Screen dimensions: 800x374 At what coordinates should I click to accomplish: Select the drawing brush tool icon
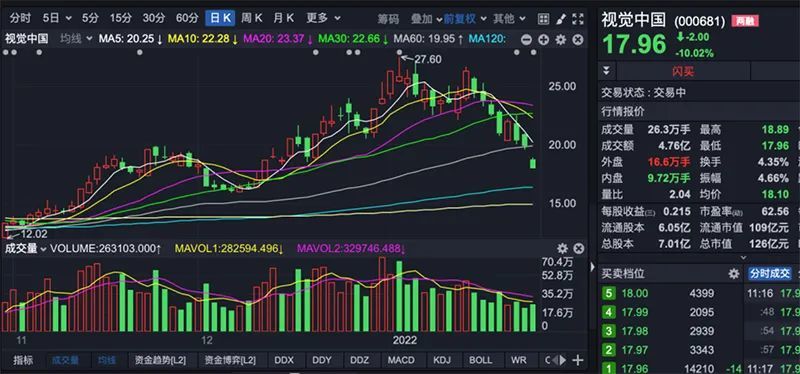560,19
